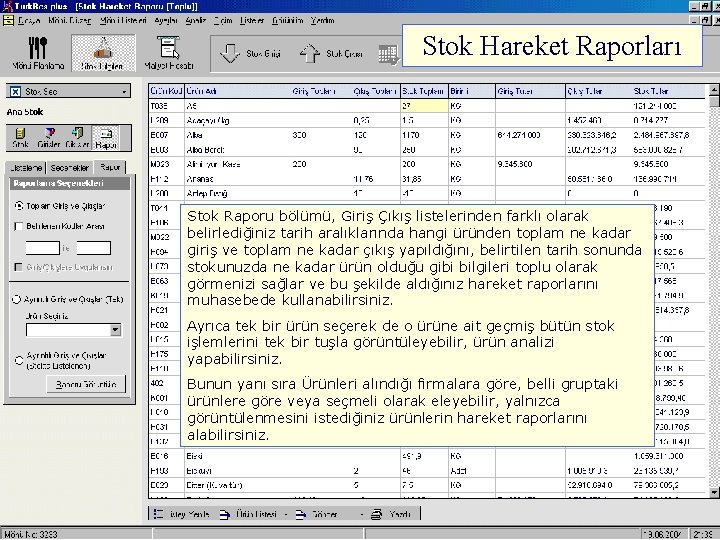Expand the Gönder dropdown arrow in bottom toolbar
720x540 pixels.
(362, 515)
